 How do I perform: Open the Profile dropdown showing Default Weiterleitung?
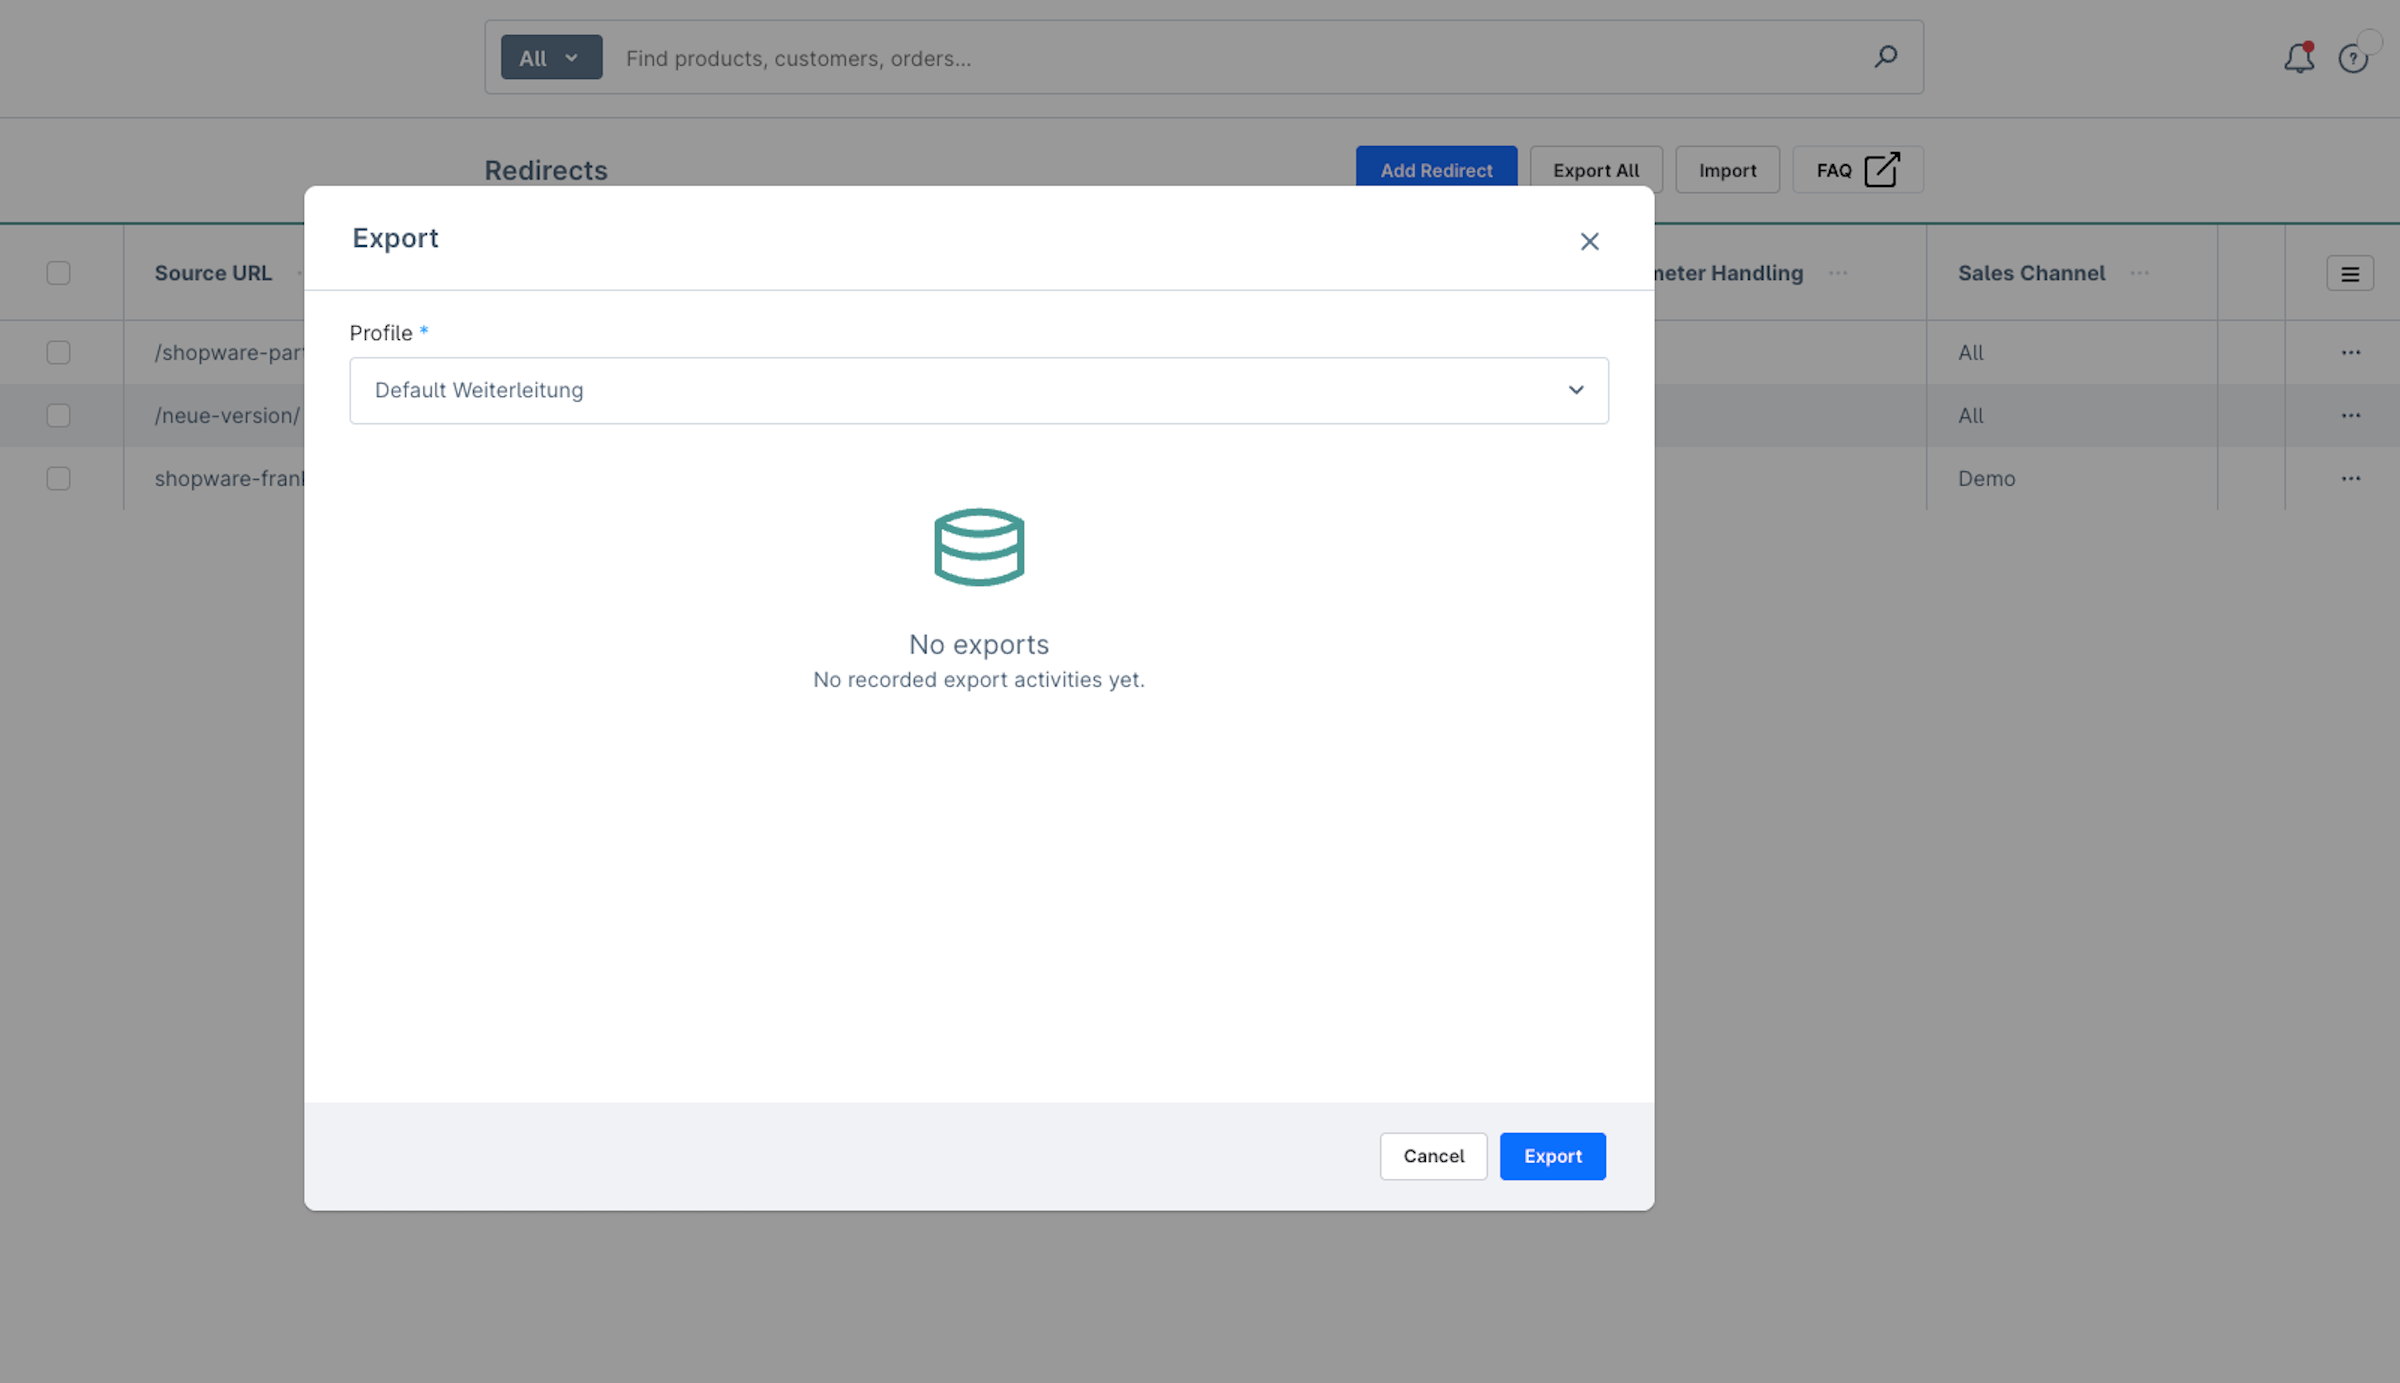coord(979,390)
